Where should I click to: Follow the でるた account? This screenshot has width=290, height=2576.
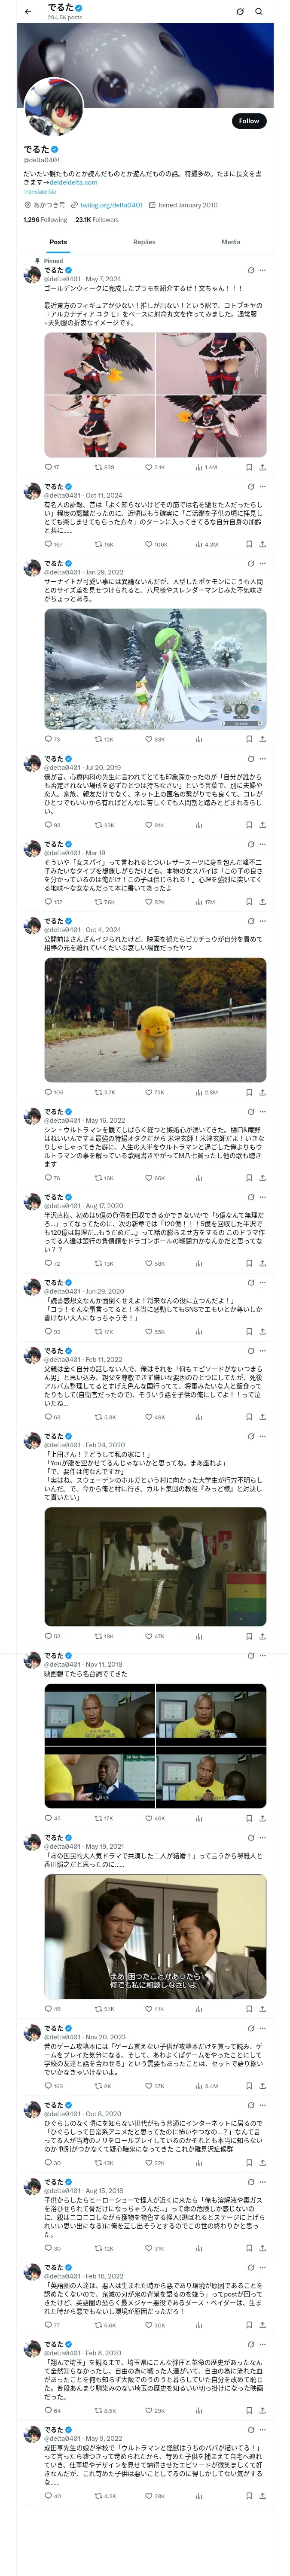click(x=248, y=121)
